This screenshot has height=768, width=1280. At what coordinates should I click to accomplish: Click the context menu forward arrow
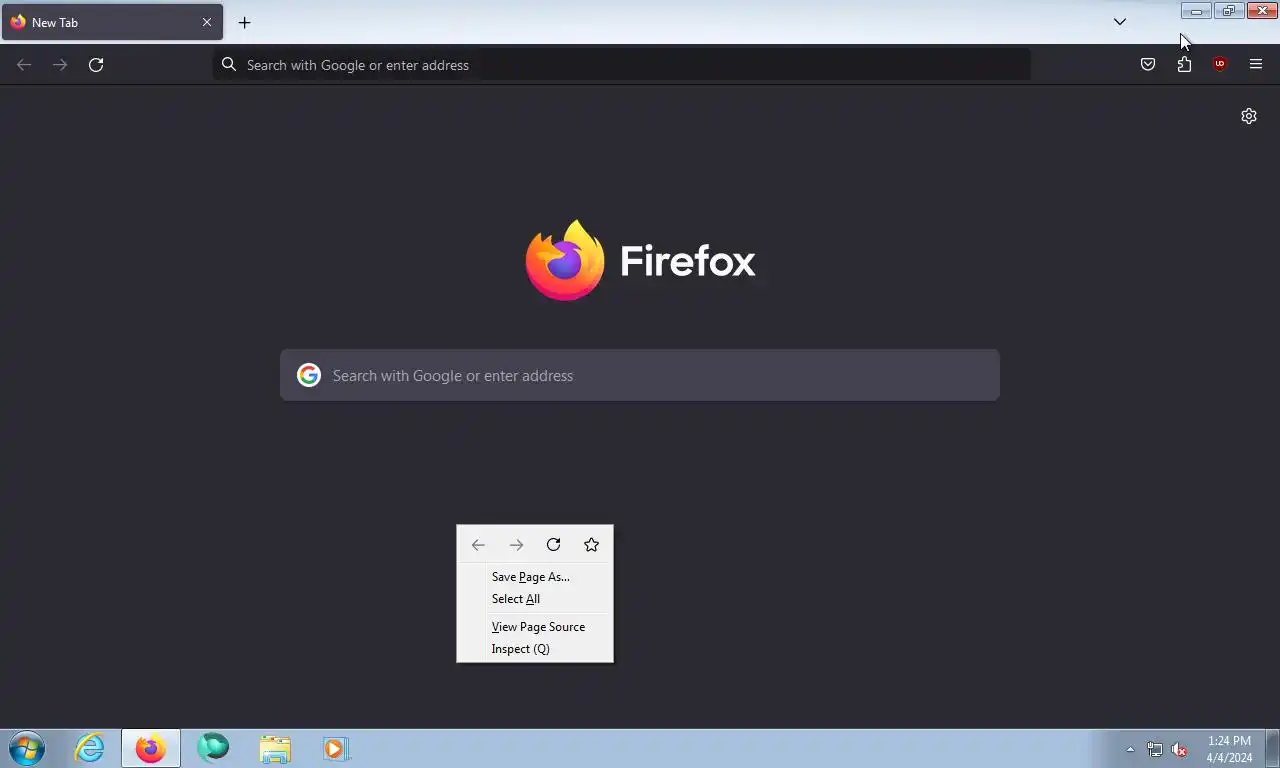(x=516, y=545)
